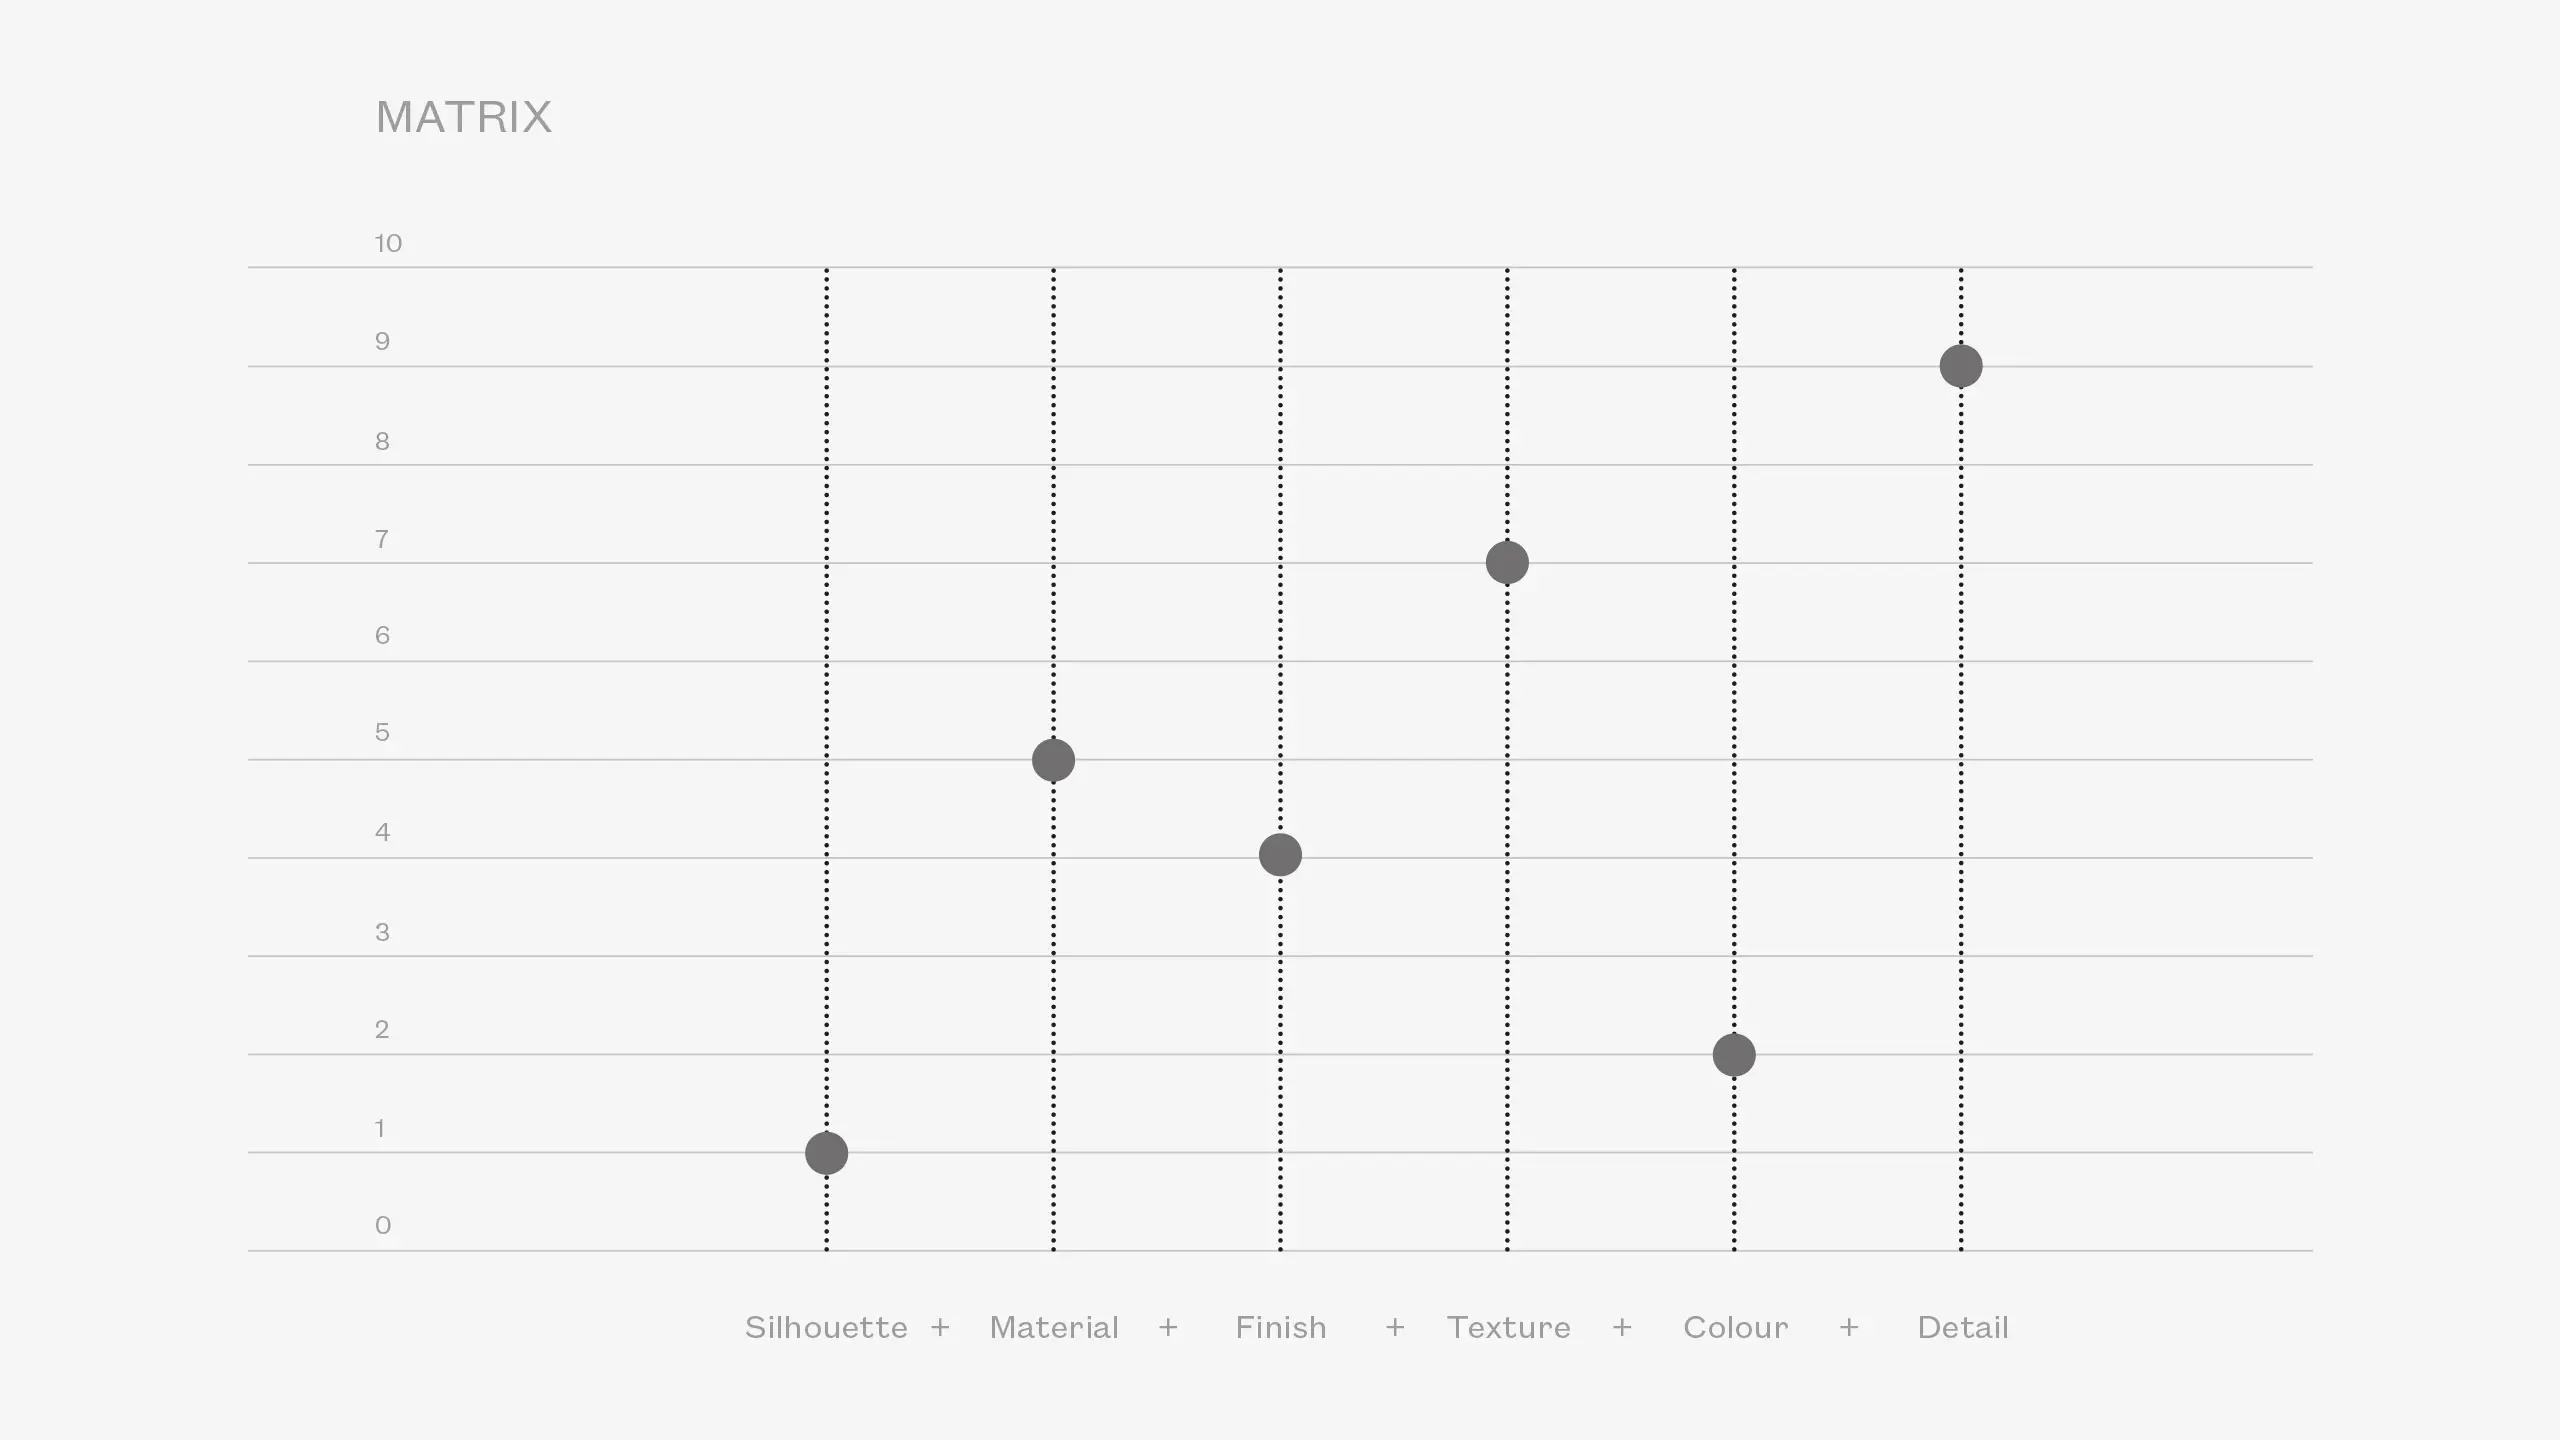Click the plus sign after Colour

point(1849,1327)
